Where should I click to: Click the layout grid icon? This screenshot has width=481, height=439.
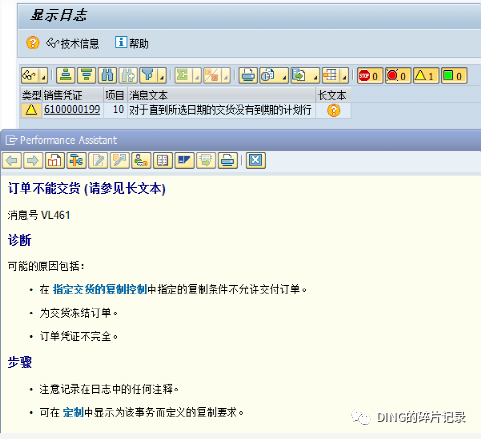331,75
